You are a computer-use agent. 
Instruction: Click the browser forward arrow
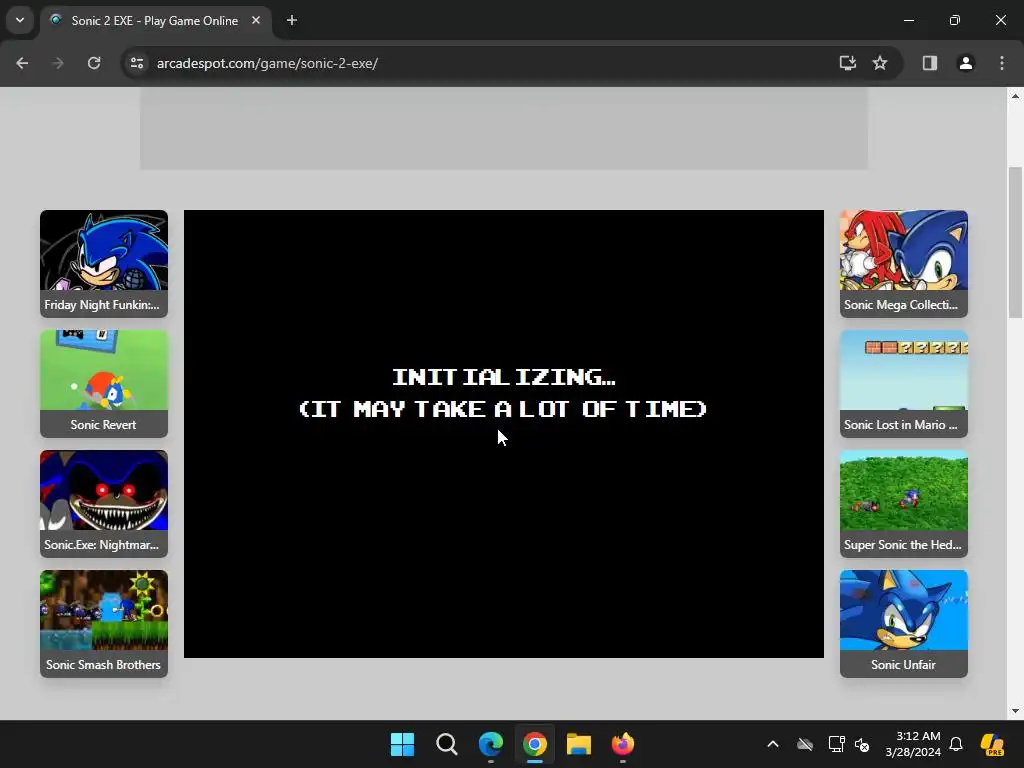(58, 63)
